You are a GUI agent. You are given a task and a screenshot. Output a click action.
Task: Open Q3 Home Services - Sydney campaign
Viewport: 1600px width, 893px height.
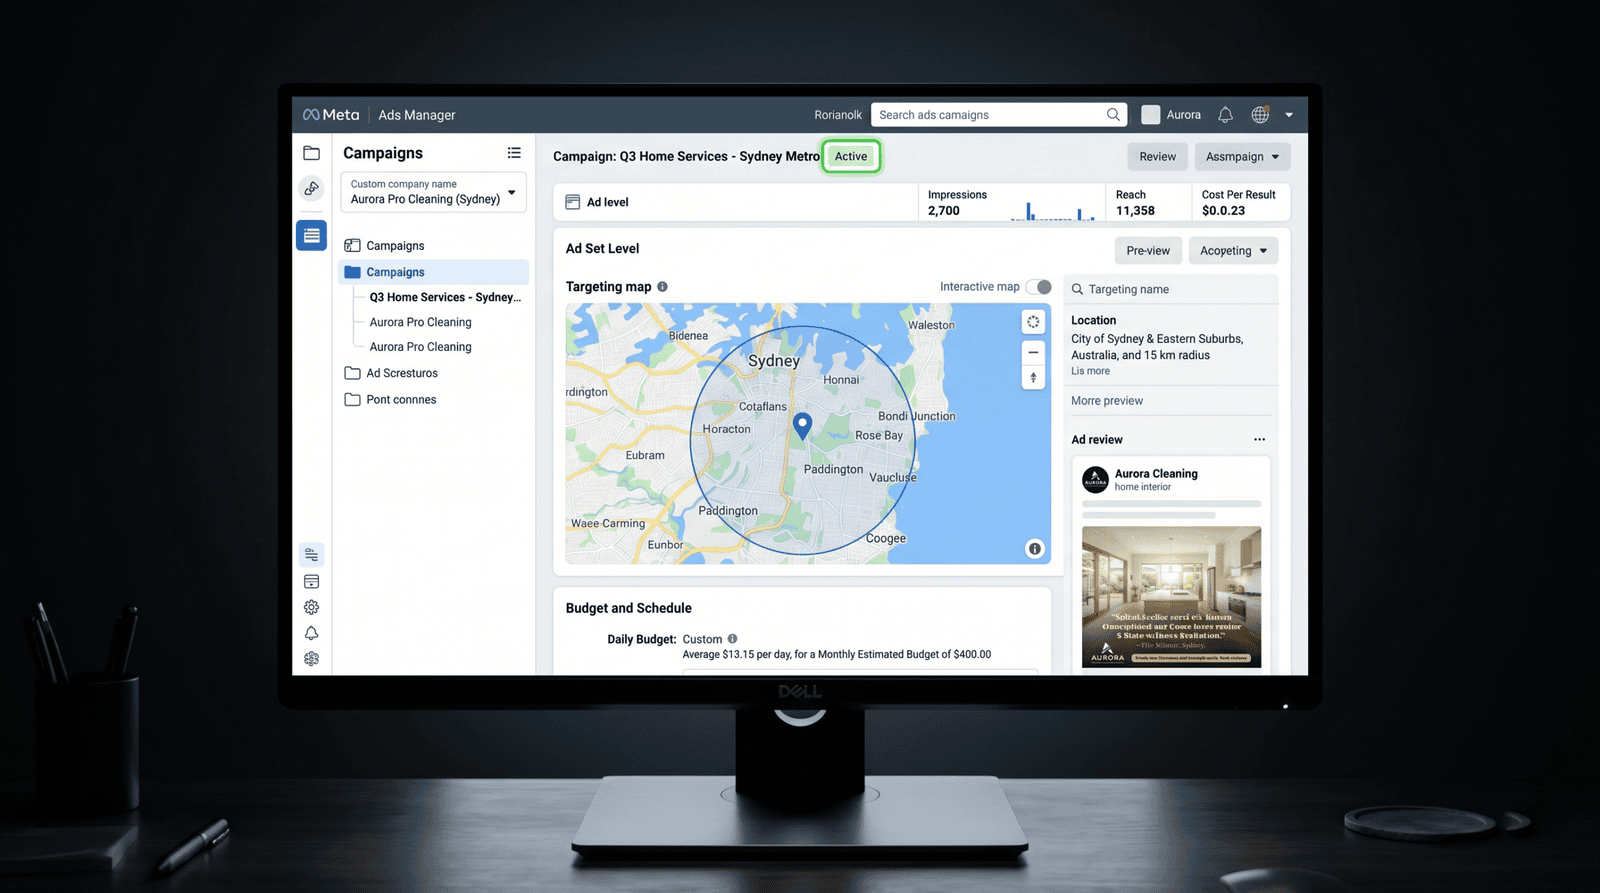click(445, 297)
